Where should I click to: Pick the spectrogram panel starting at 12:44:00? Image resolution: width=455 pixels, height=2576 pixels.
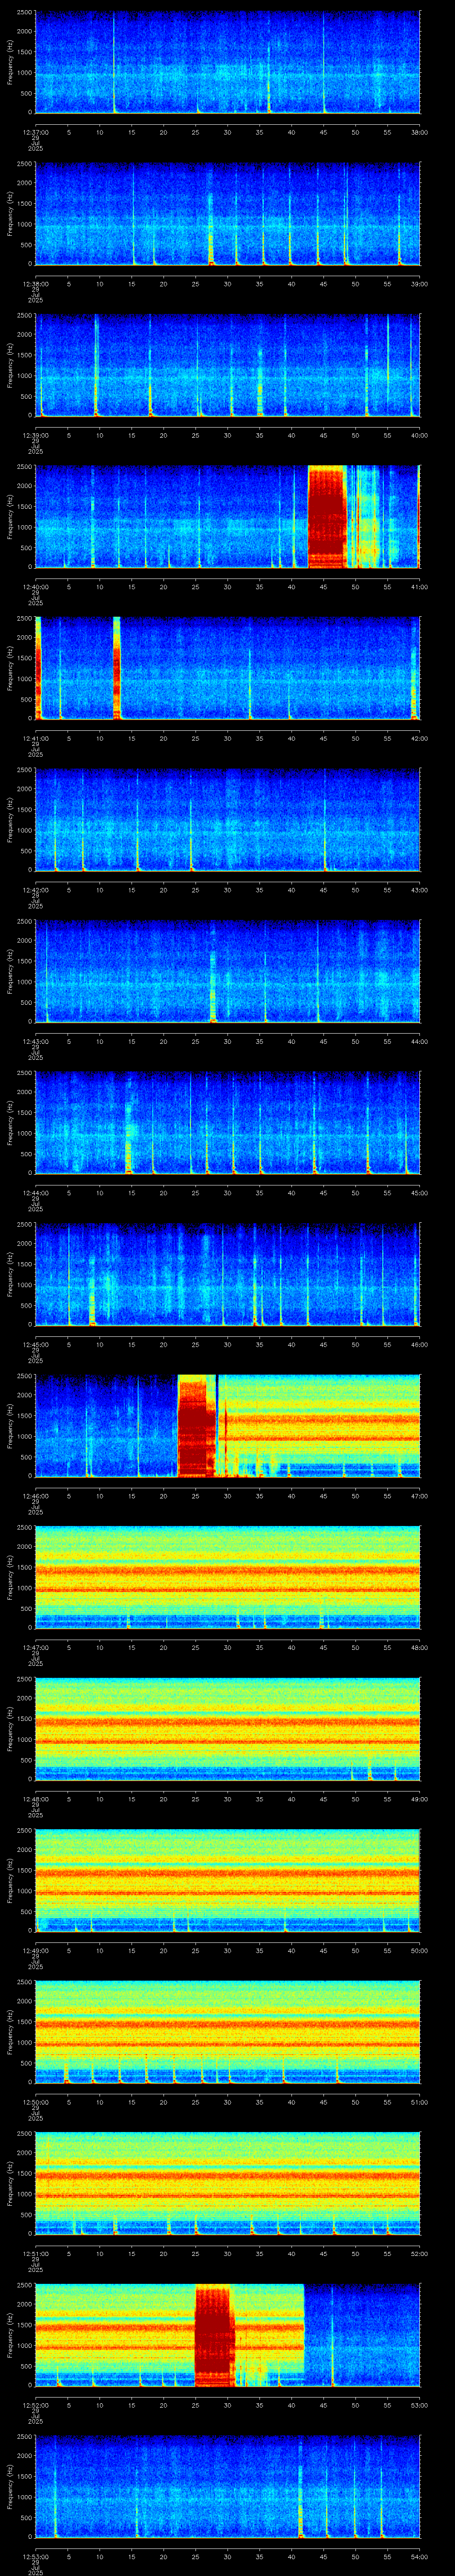pos(228,1123)
